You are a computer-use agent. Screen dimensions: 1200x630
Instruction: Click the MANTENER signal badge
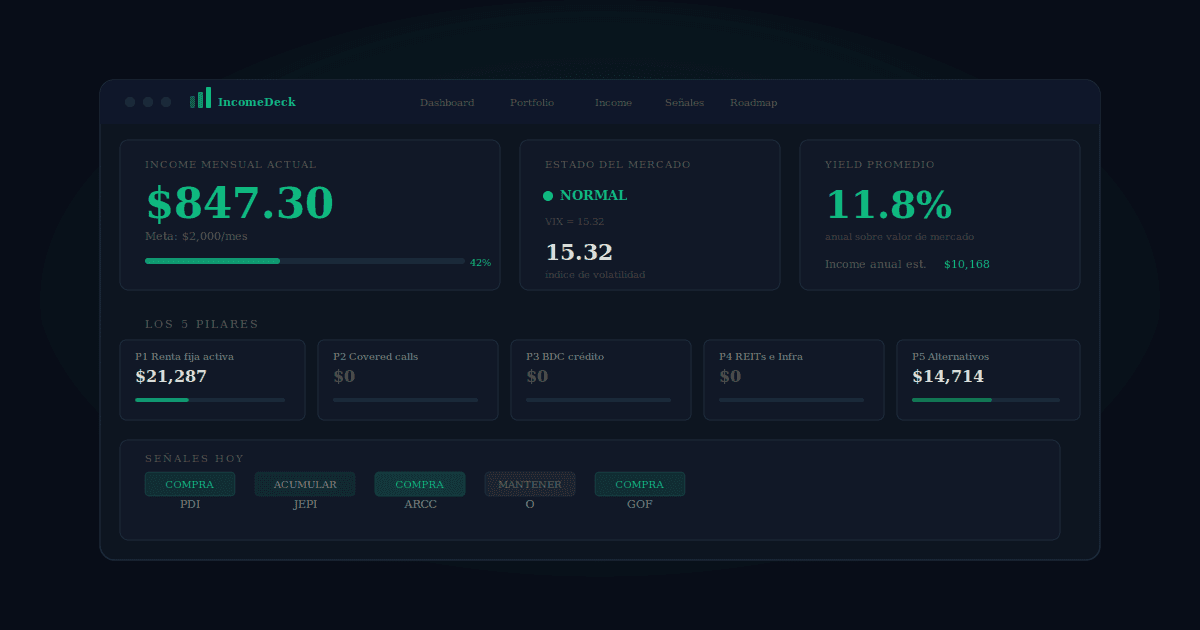(530, 484)
